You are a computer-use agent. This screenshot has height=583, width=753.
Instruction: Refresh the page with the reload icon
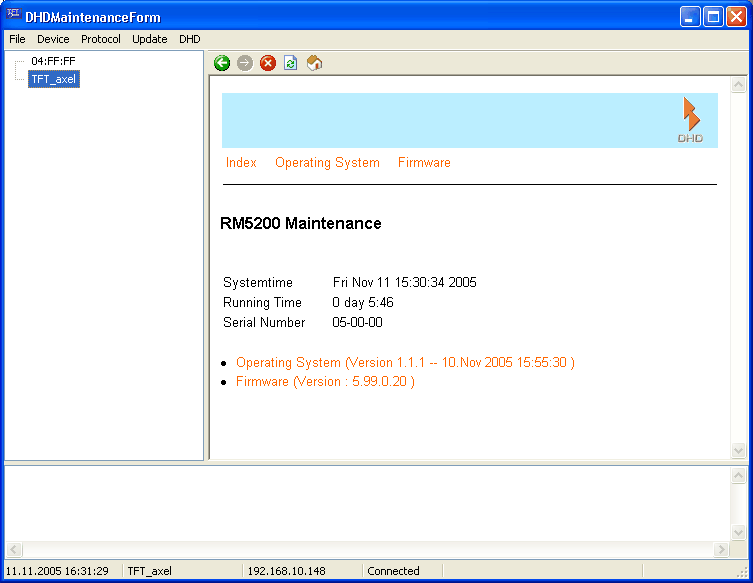tap(291, 63)
